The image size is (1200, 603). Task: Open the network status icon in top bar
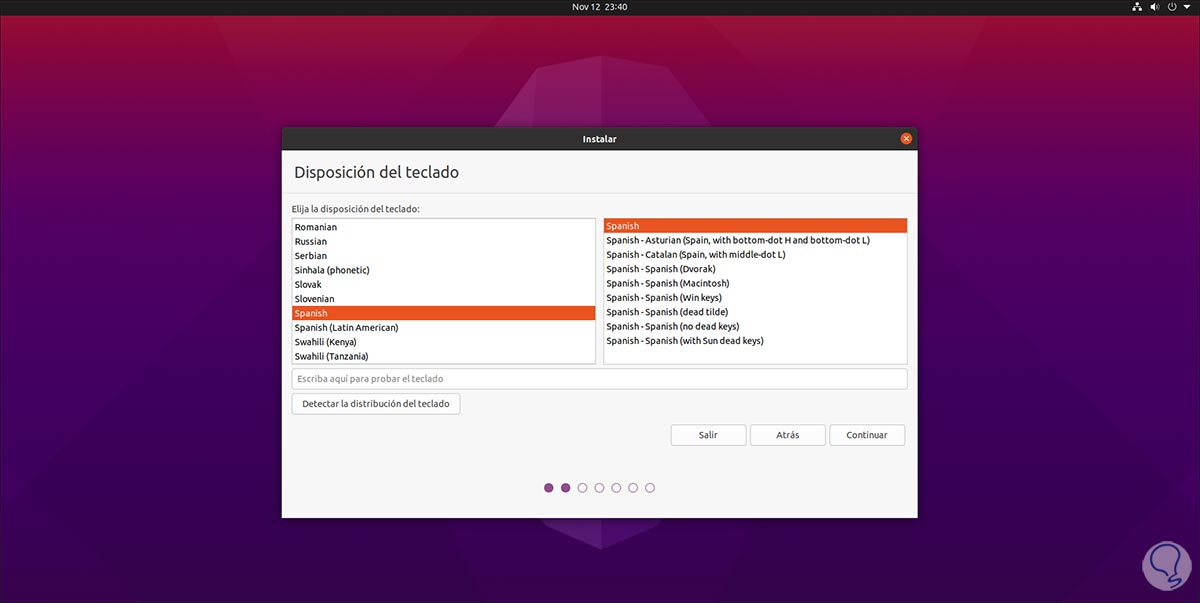[1137, 7]
